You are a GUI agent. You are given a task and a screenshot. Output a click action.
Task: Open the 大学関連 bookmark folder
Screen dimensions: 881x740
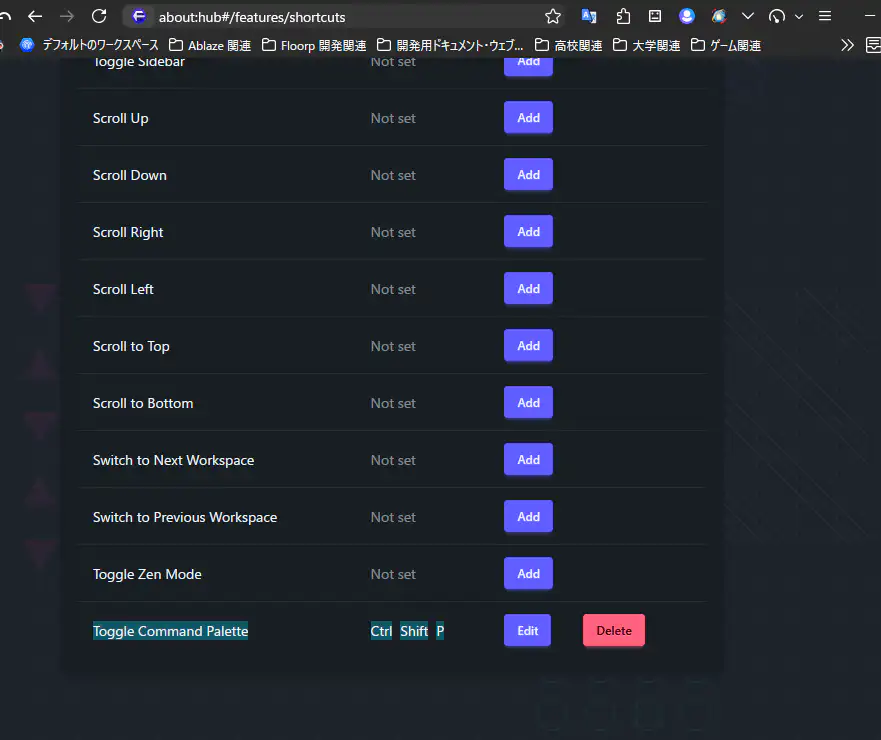point(646,46)
